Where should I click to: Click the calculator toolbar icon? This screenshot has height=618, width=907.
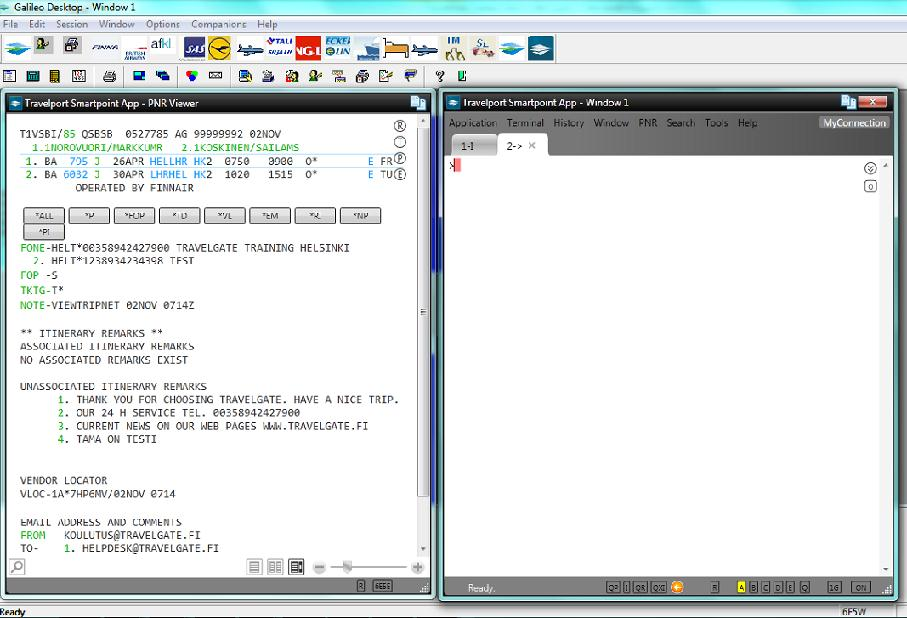33,76
